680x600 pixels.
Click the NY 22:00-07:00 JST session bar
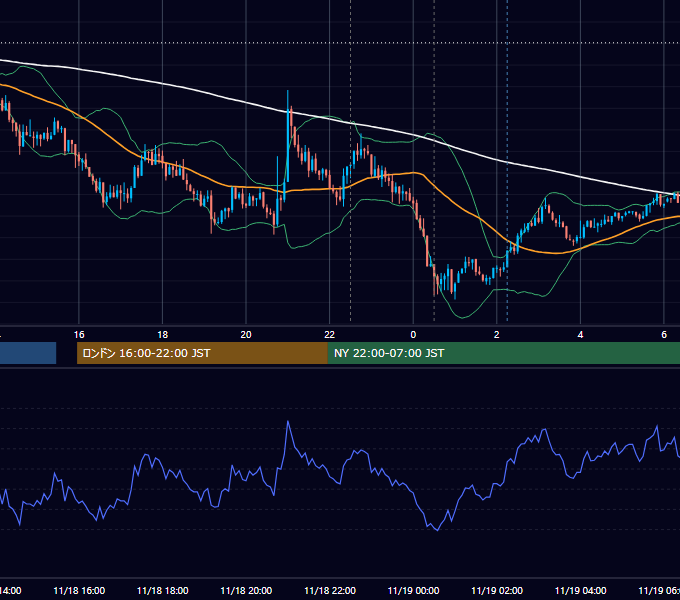click(x=503, y=353)
